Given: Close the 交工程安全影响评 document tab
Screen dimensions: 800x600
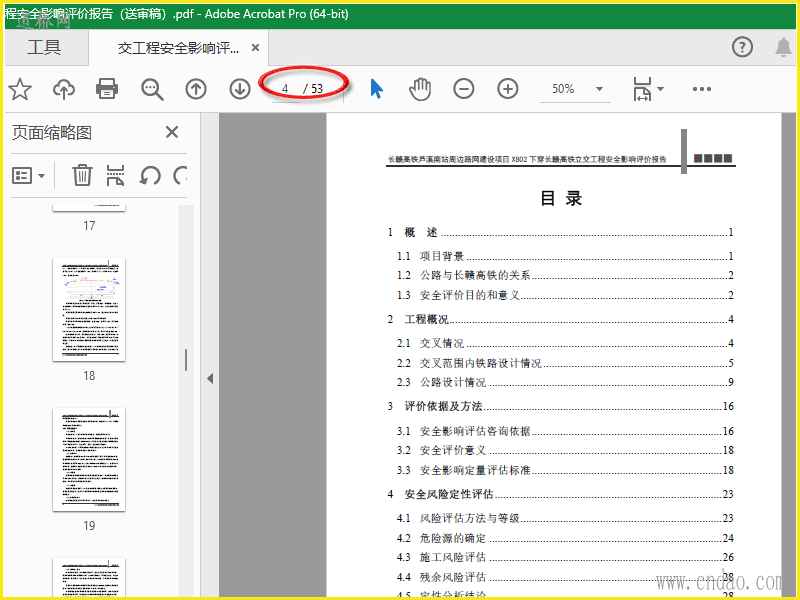Looking at the screenshot, I should pos(256,48).
